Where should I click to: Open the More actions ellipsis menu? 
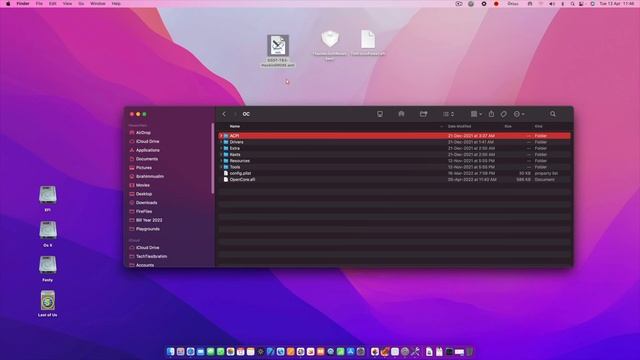coord(519,114)
